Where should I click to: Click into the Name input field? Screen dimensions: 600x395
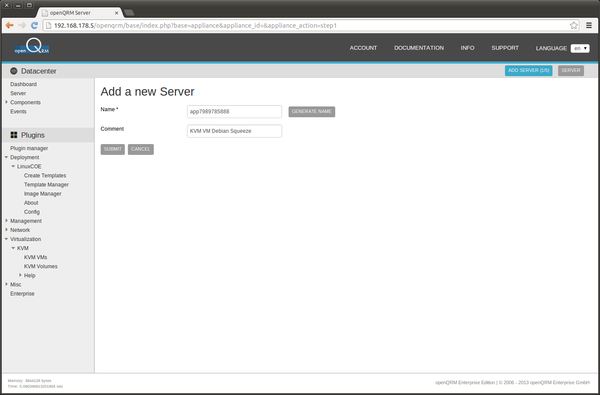coord(234,111)
